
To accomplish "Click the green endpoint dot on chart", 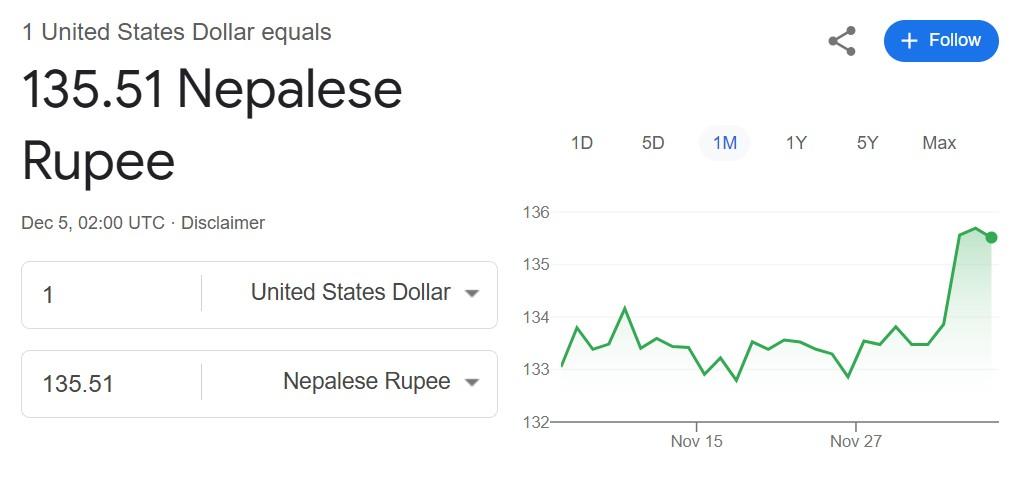I will (x=991, y=237).
